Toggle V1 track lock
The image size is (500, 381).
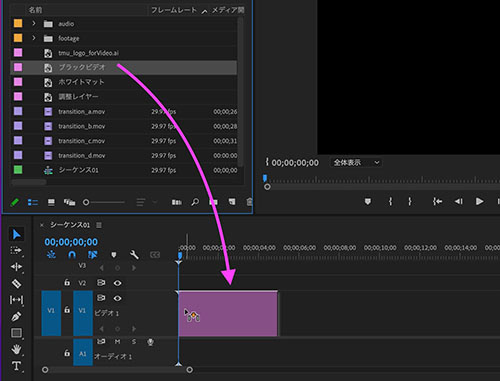tap(67, 310)
